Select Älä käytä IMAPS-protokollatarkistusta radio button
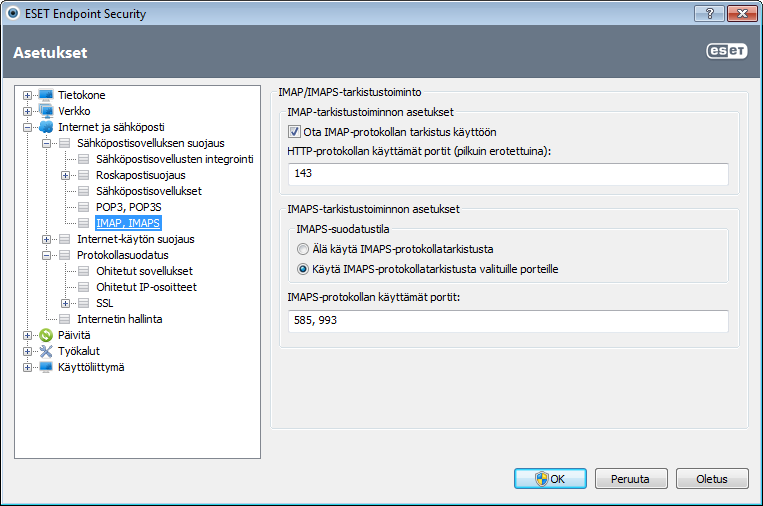Image resolution: width=763 pixels, height=506 pixels. 303,249
